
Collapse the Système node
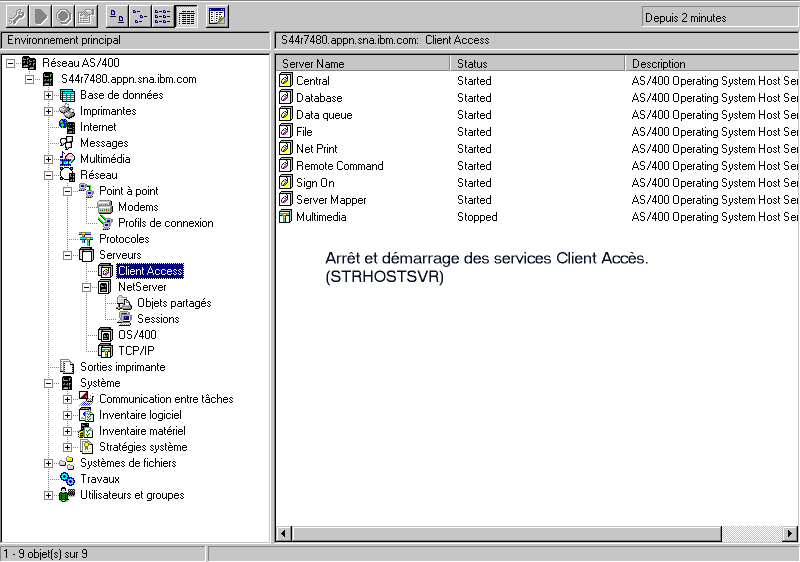pyautogui.click(x=48, y=383)
